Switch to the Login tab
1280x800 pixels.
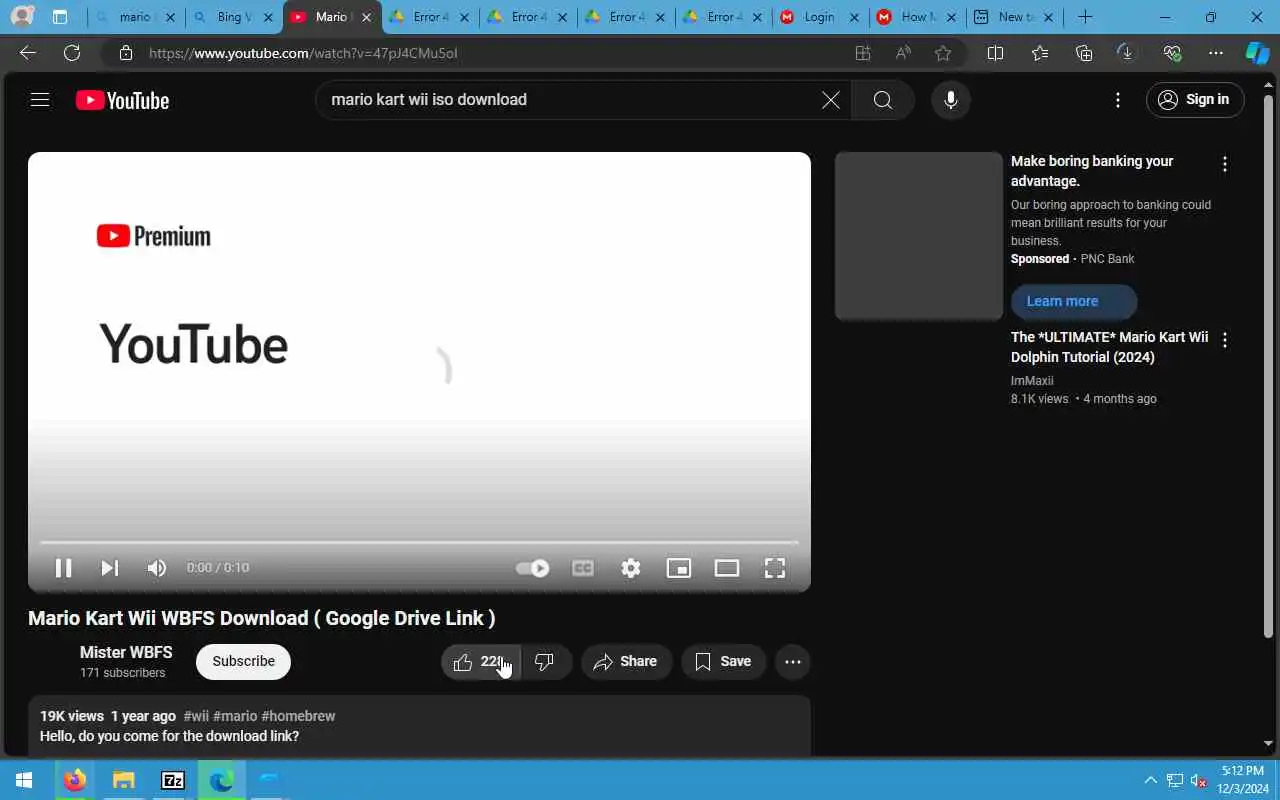[x=819, y=17]
